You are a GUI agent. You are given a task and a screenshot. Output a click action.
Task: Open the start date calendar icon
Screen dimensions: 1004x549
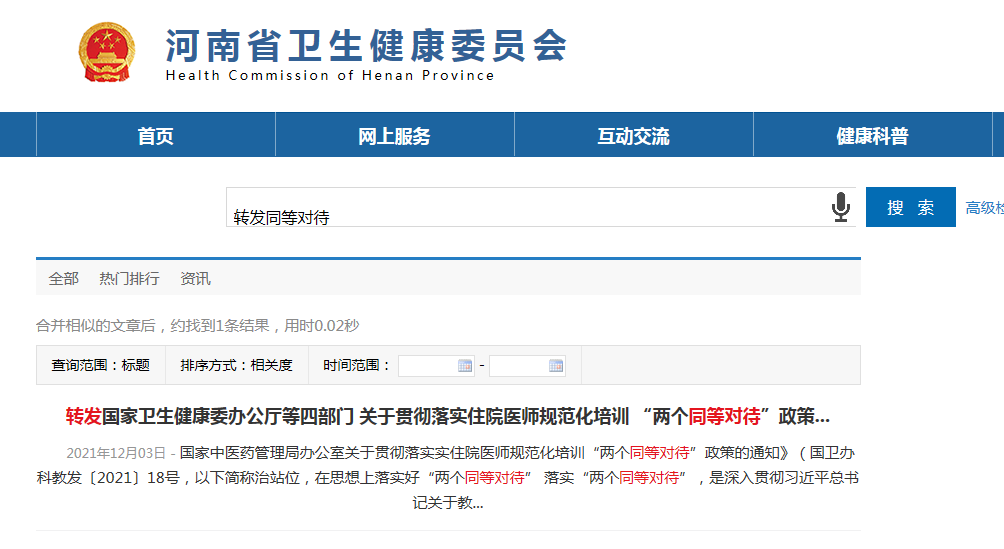click(465, 366)
